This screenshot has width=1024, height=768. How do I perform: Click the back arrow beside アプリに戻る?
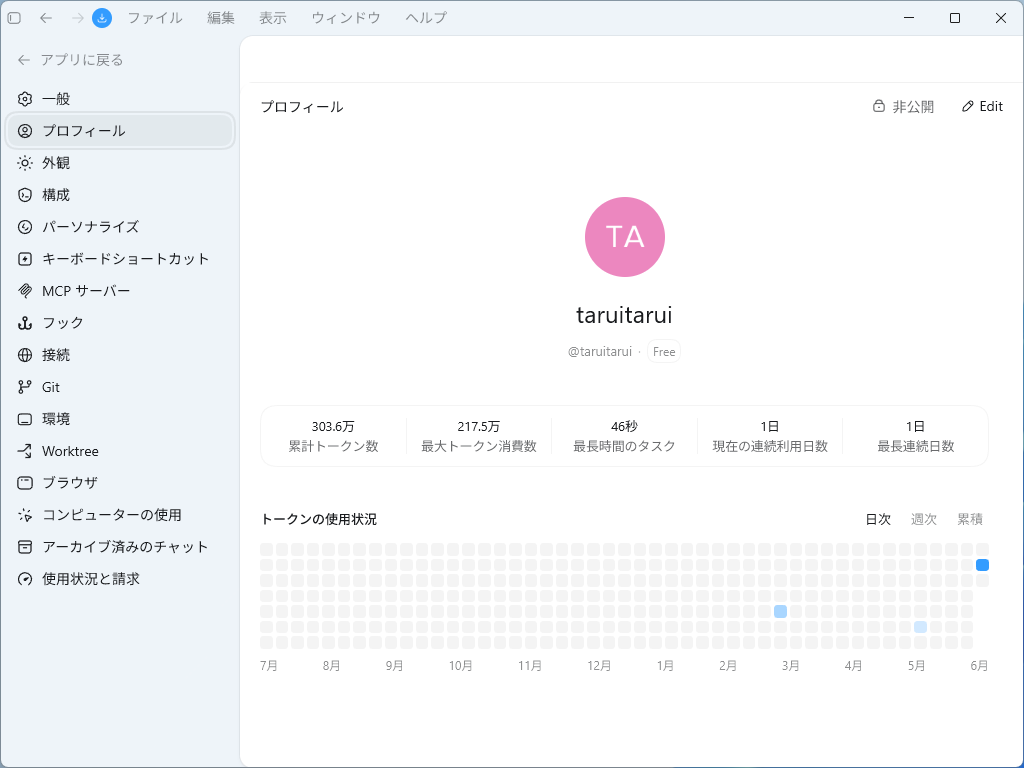pos(24,60)
